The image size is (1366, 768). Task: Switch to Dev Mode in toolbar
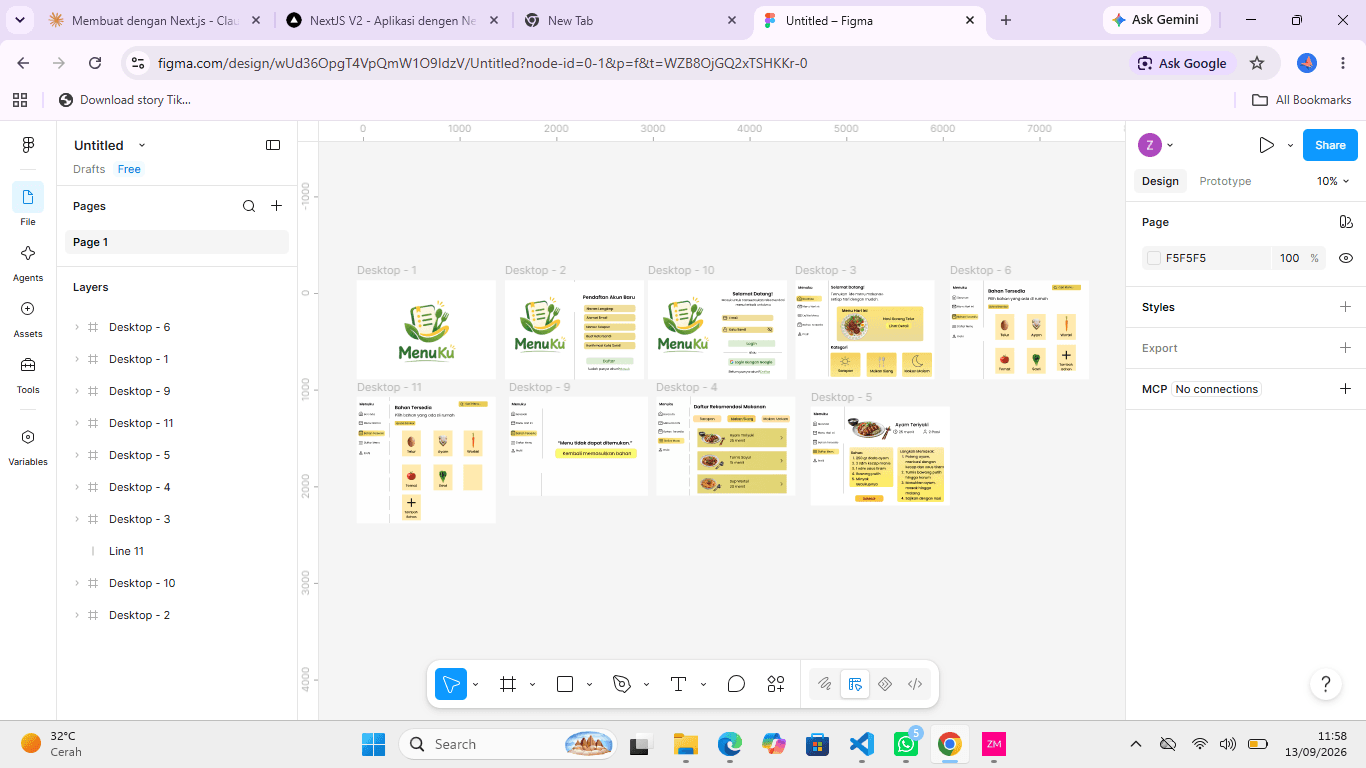point(915,684)
